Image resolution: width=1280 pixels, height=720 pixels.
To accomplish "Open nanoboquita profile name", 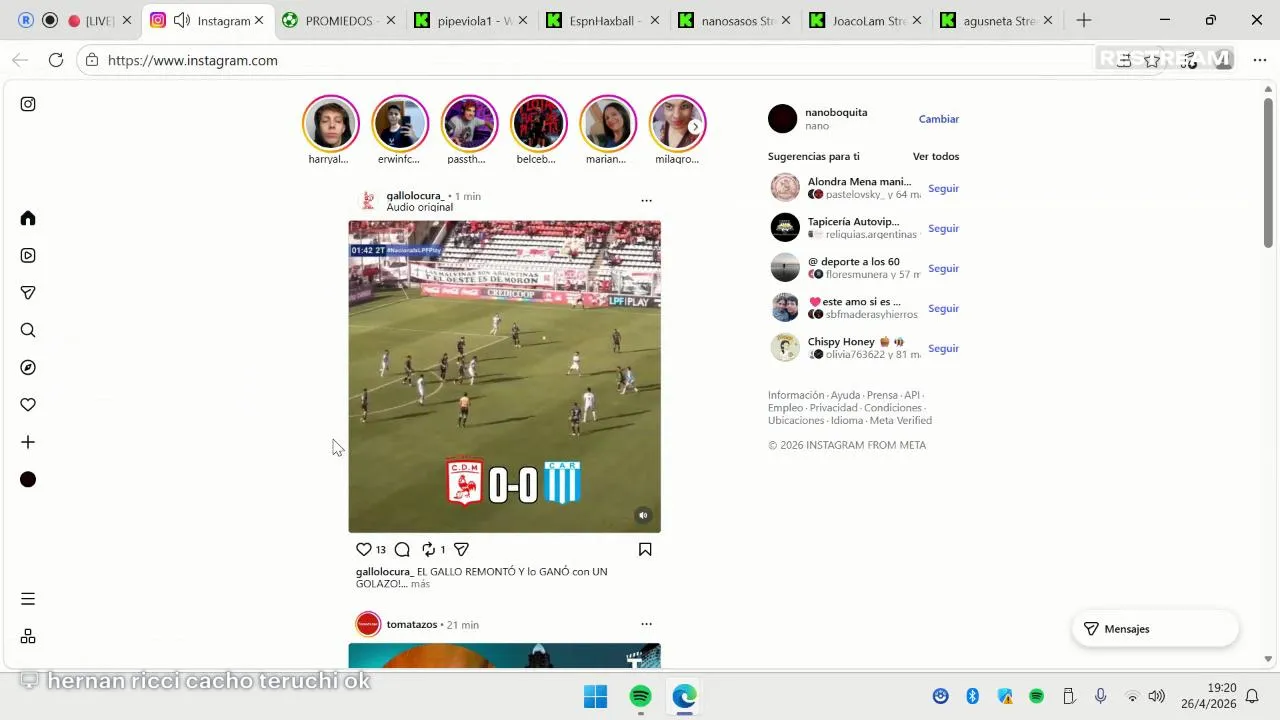I will (x=836, y=112).
